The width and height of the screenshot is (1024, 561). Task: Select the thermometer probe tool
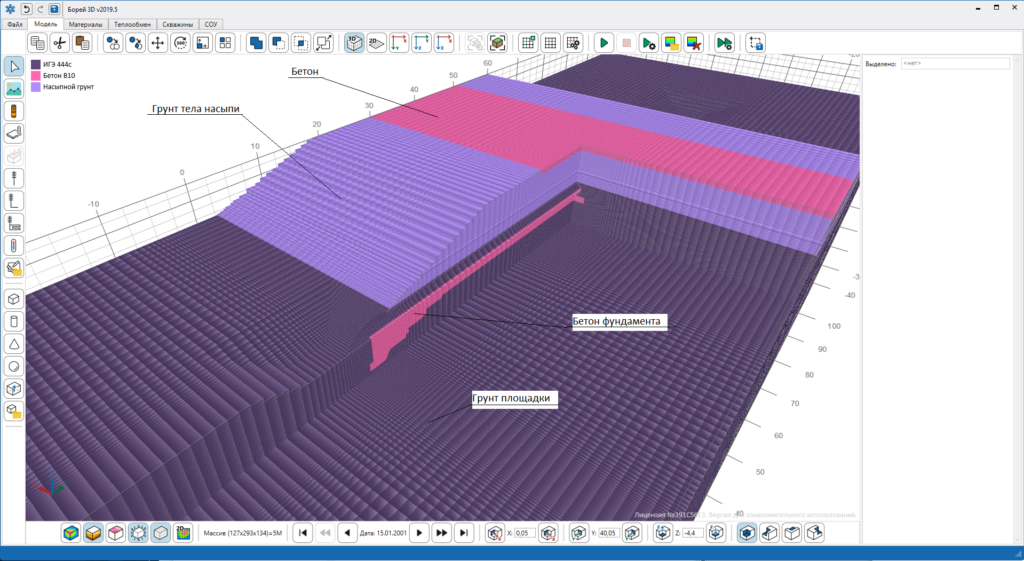tap(14, 246)
